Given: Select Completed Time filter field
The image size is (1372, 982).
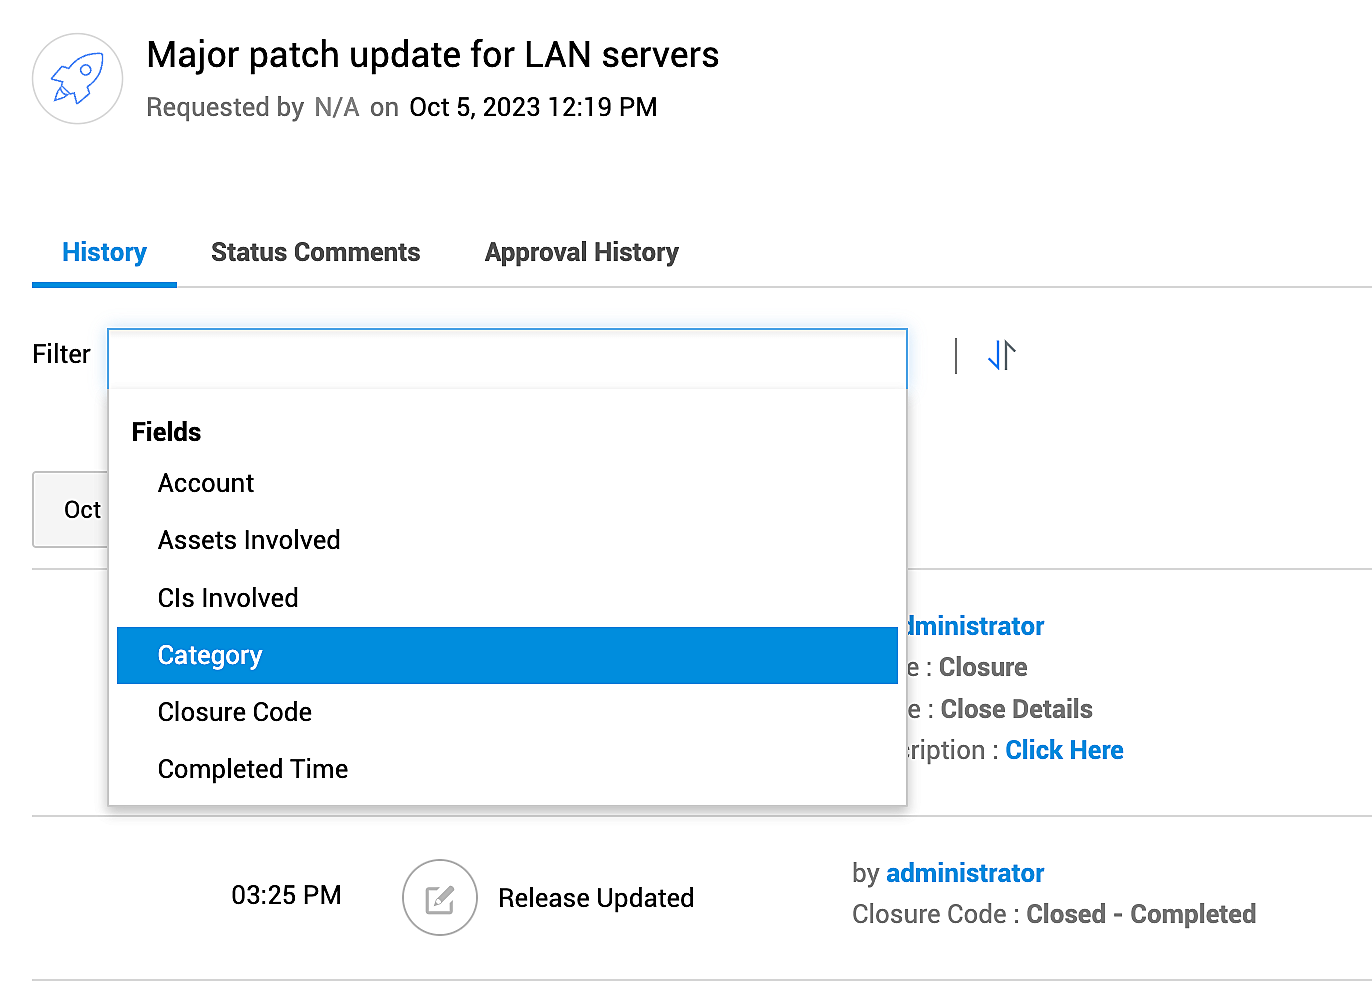Looking at the screenshot, I should (x=253, y=769).
